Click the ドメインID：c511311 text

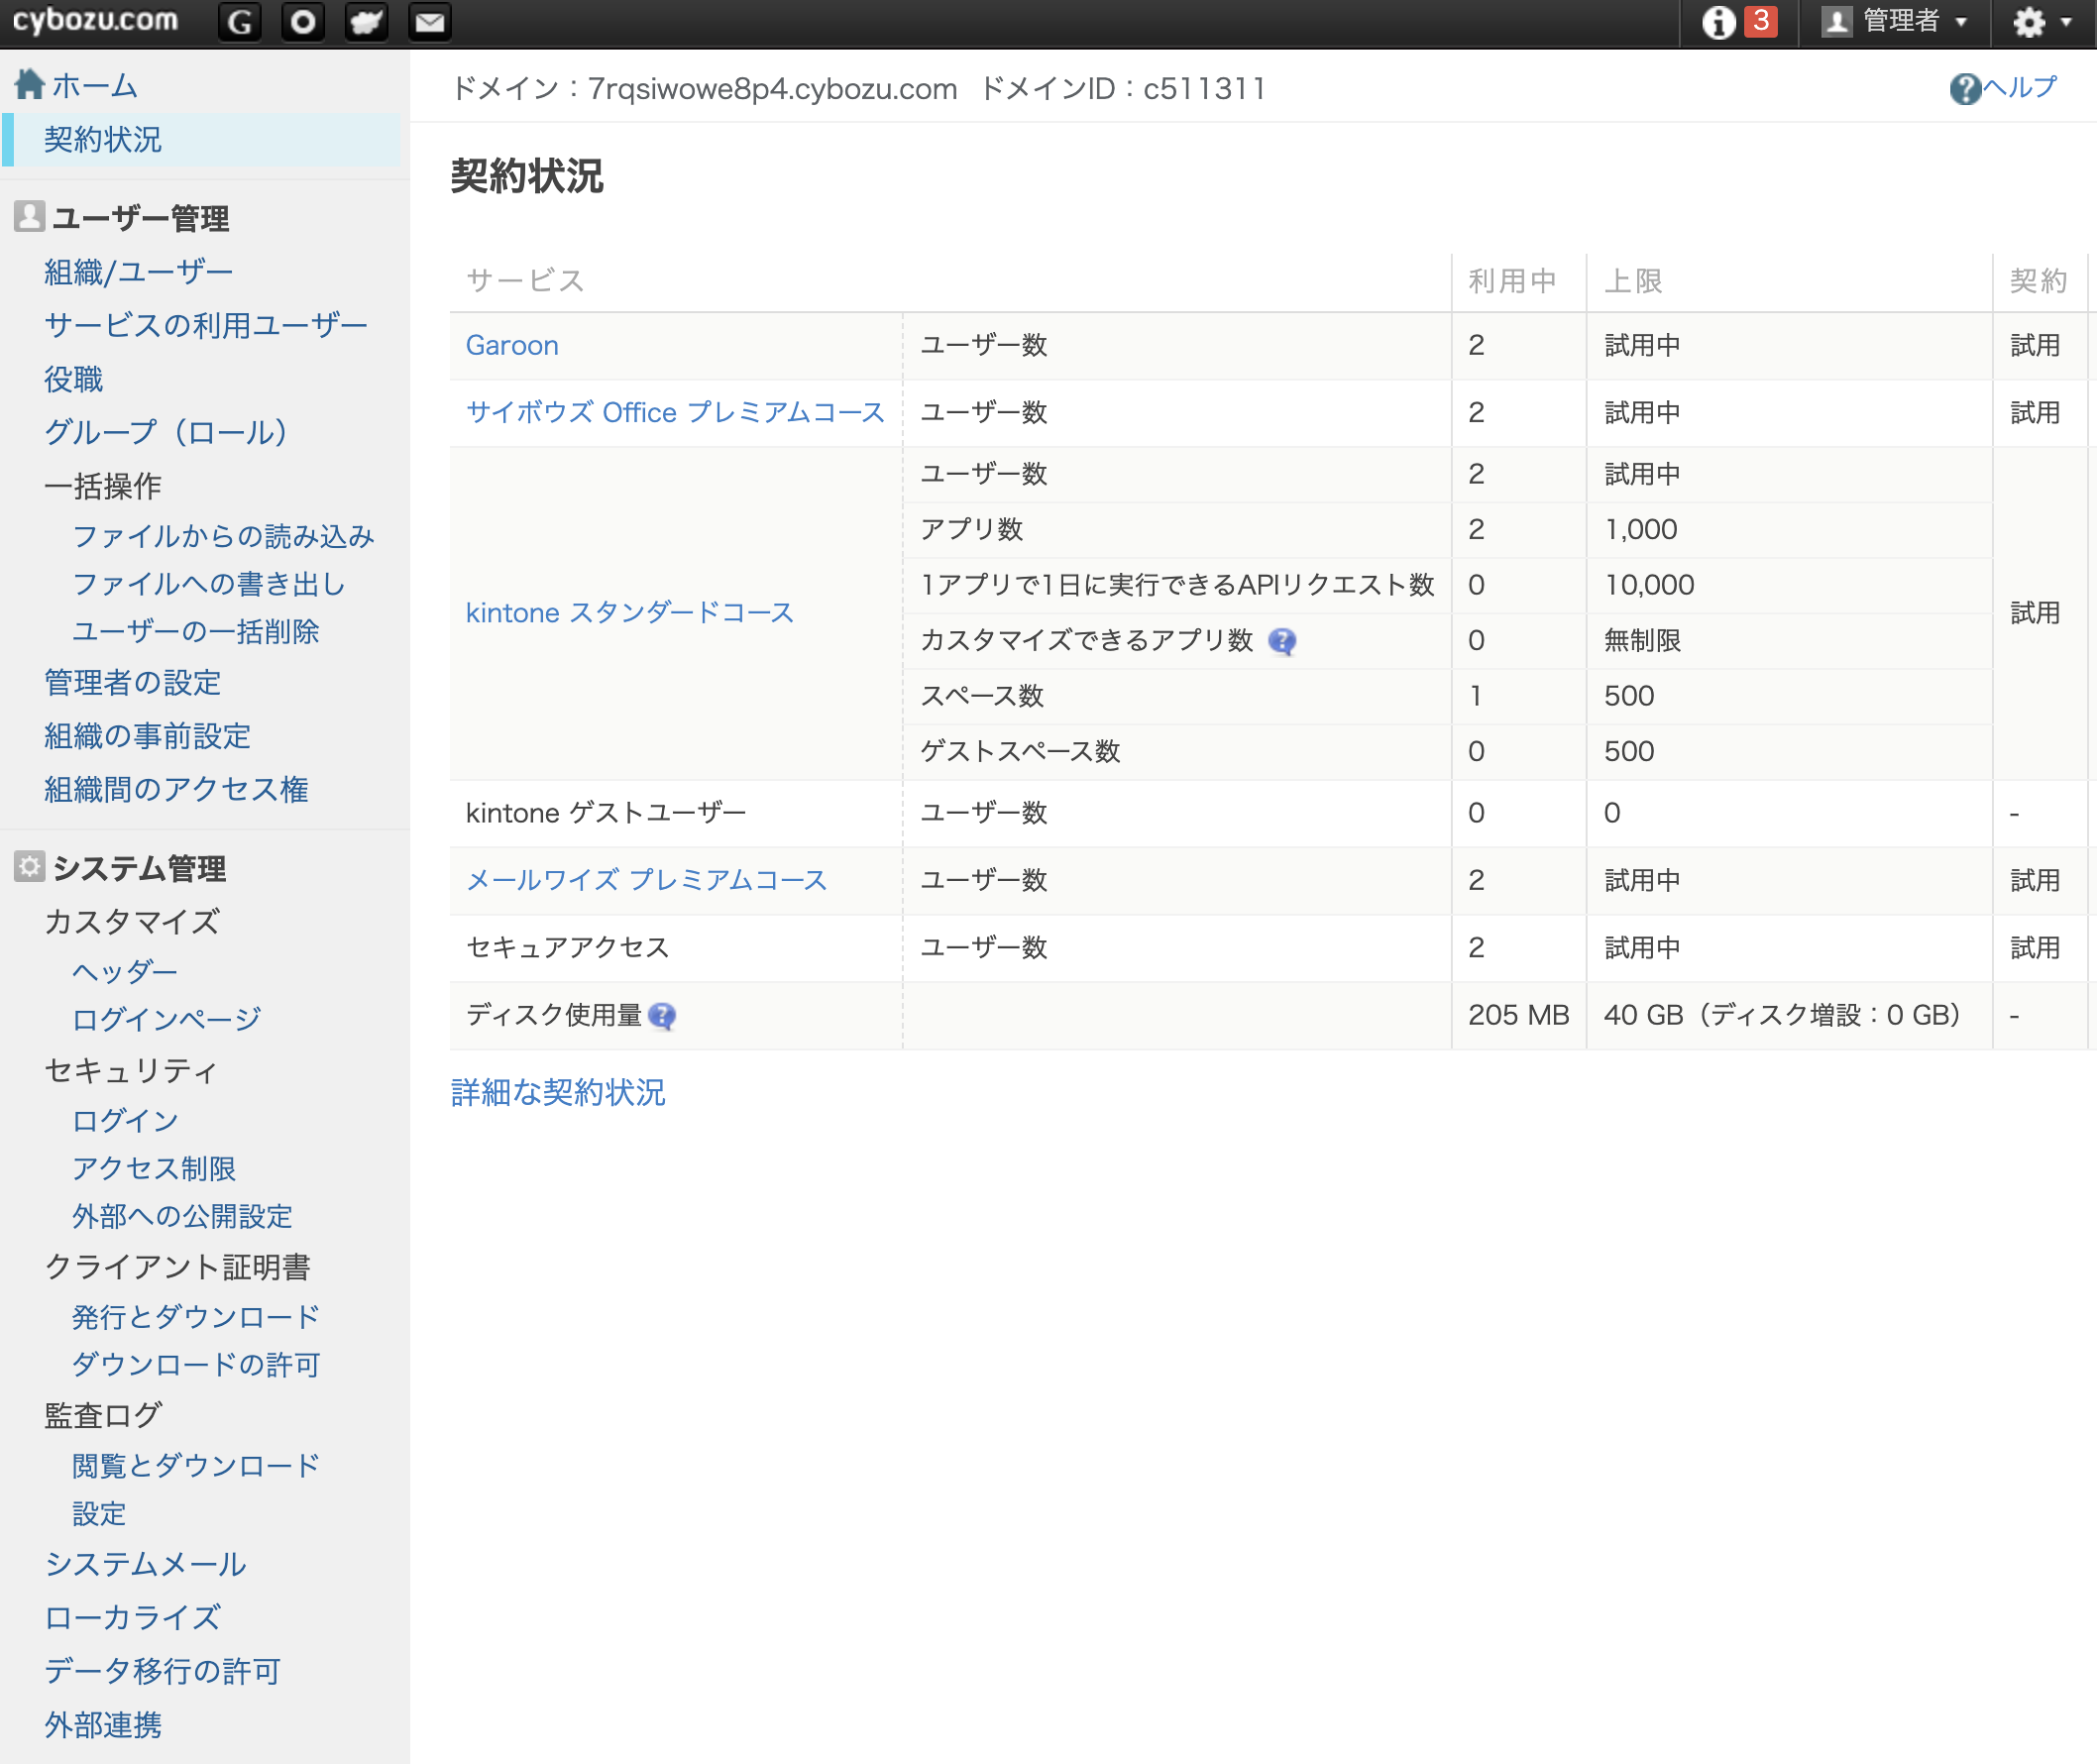(x=1122, y=89)
